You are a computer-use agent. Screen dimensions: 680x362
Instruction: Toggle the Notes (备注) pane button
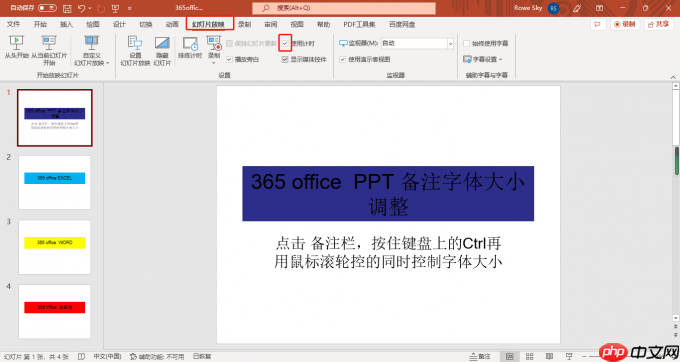481,356
